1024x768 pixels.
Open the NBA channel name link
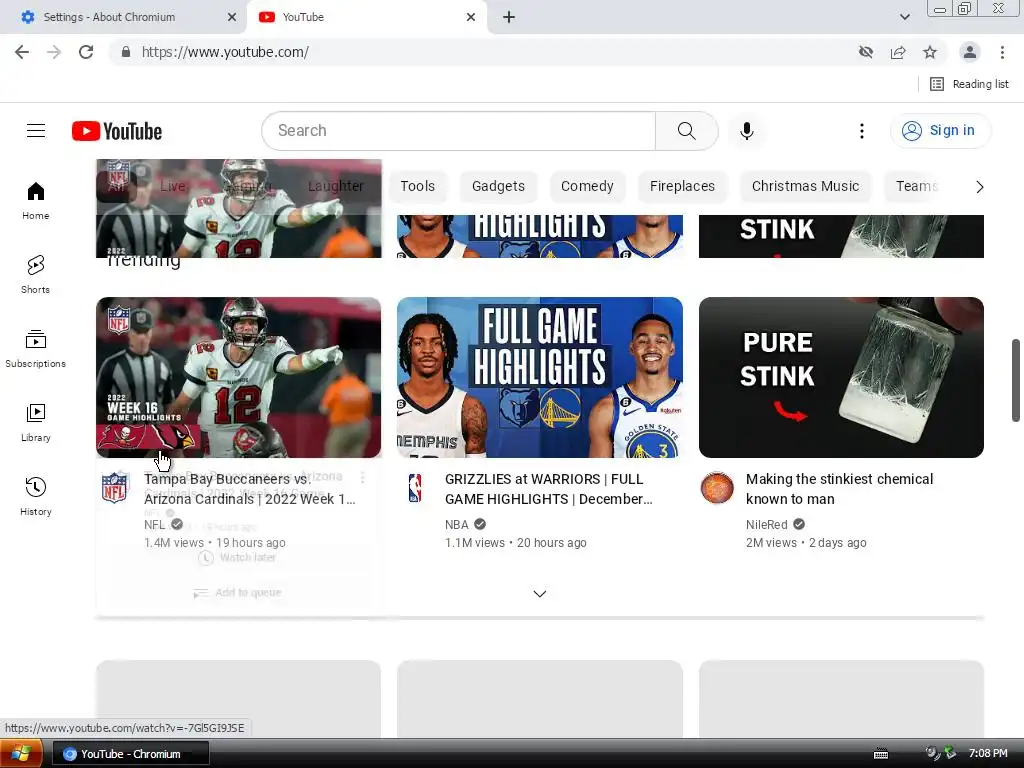click(456, 524)
